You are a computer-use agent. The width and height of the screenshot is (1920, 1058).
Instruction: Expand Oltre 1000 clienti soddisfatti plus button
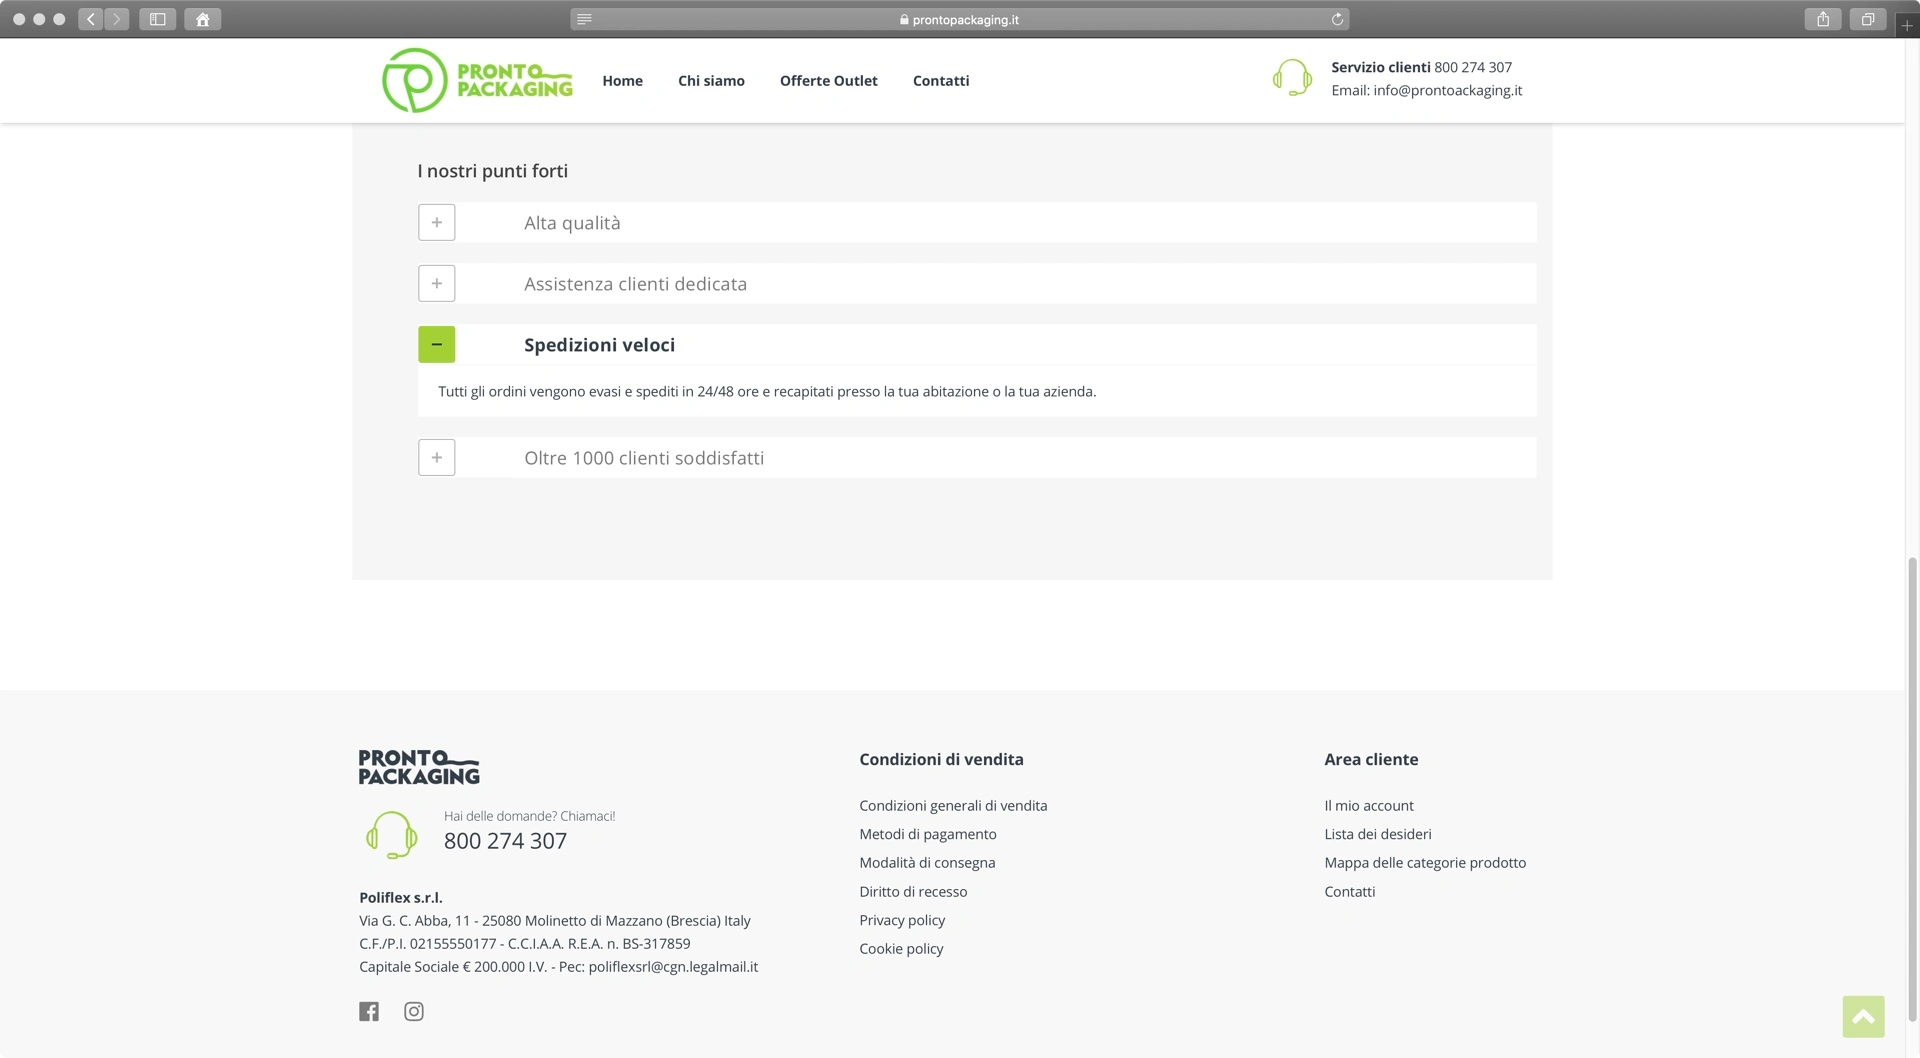(436, 457)
